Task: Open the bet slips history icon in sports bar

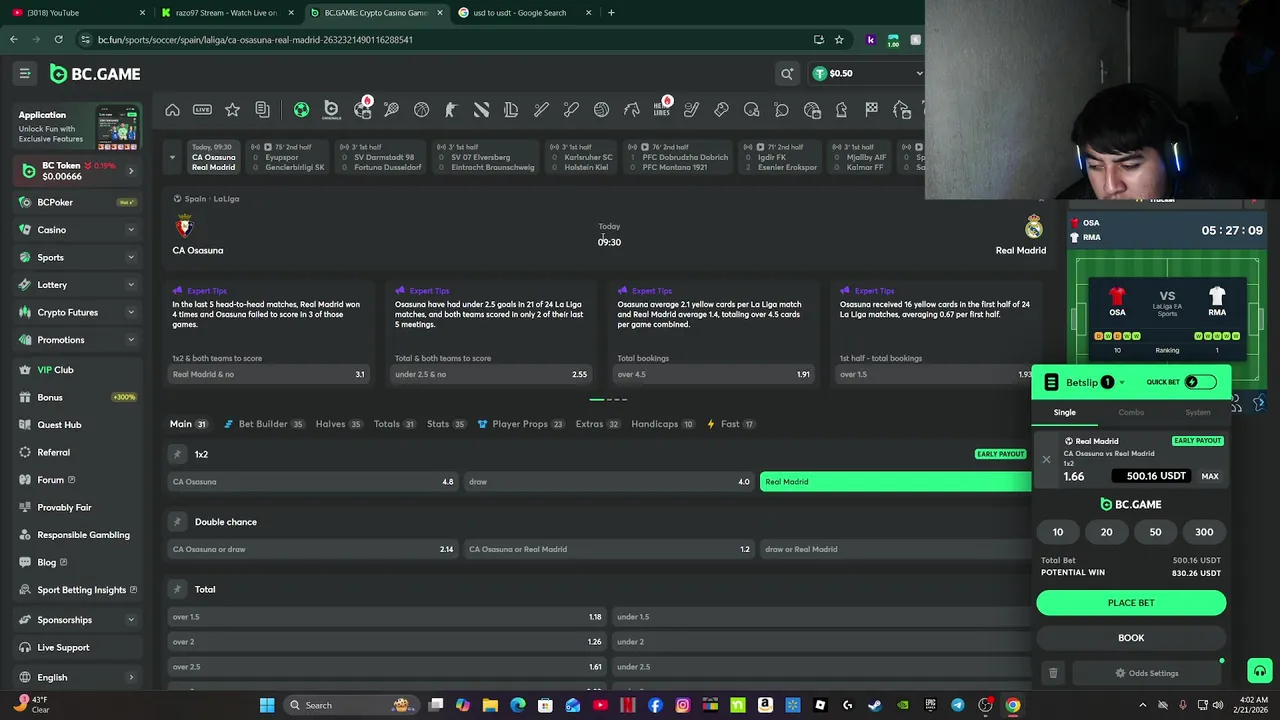Action: (x=262, y=110)
